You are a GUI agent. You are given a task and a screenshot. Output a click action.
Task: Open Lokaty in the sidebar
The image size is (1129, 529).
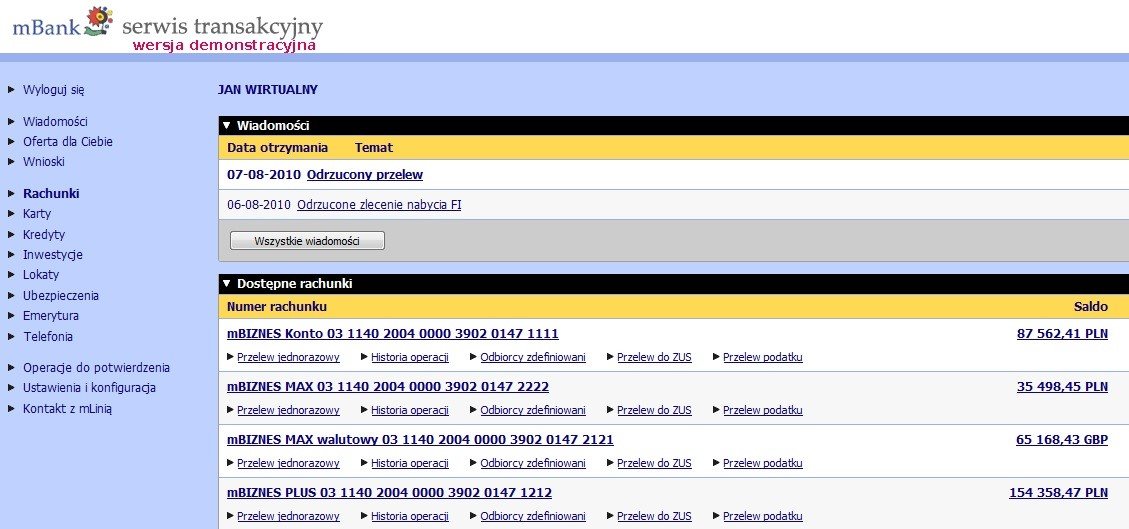(x=41, y=275)
